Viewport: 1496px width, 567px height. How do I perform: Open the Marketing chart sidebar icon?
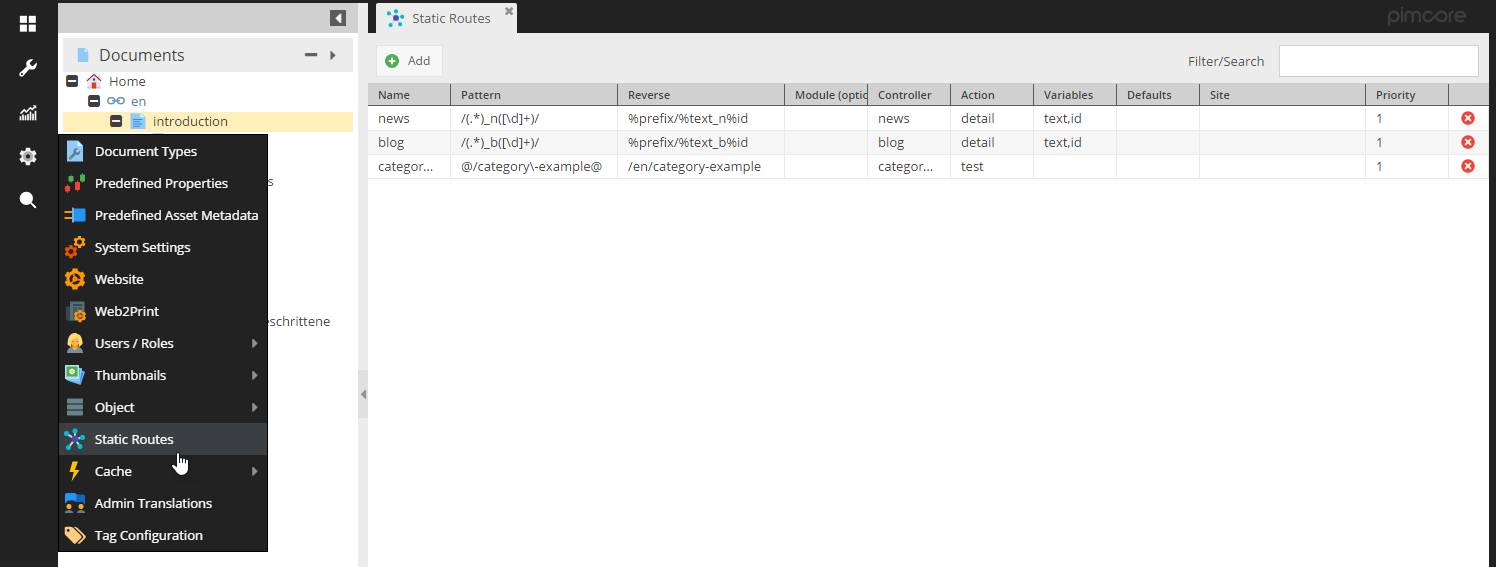tap(28, 113)
